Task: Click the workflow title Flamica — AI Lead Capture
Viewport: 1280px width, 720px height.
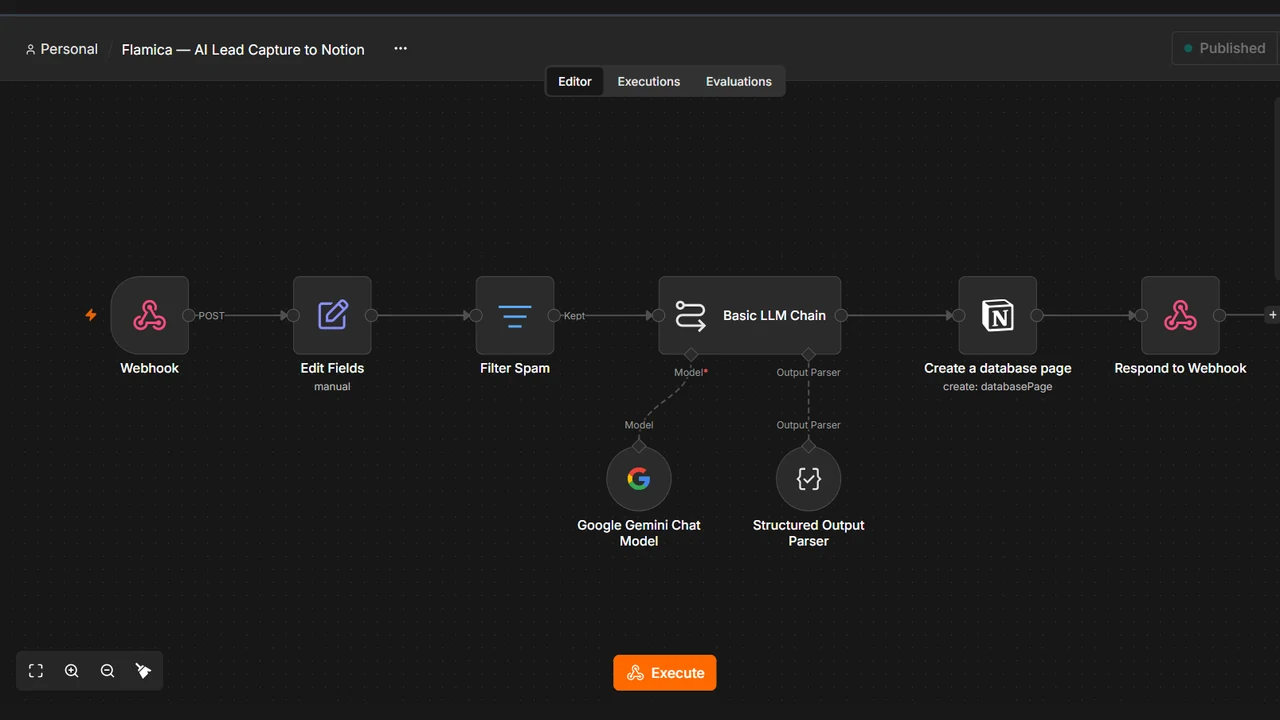Action: tap(243, 49)
